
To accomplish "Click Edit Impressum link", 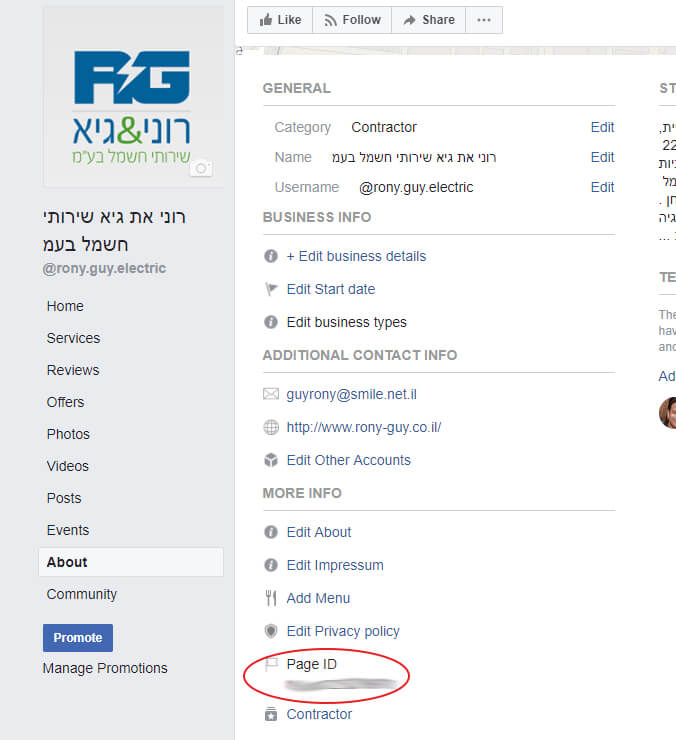I will click(335, 565).
